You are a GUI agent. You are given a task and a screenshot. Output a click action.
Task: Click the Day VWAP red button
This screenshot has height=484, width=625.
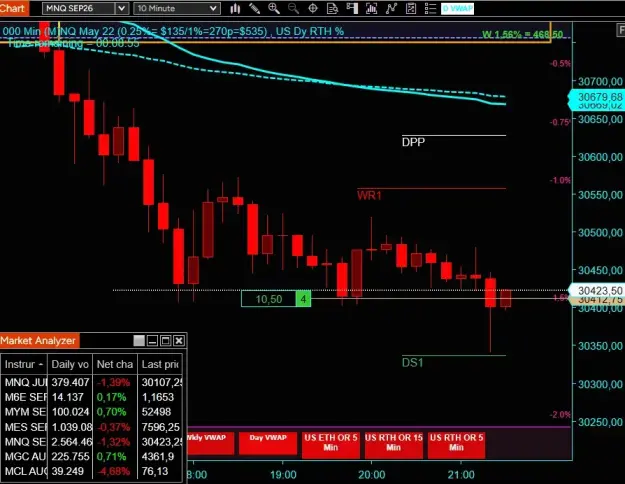268,443
